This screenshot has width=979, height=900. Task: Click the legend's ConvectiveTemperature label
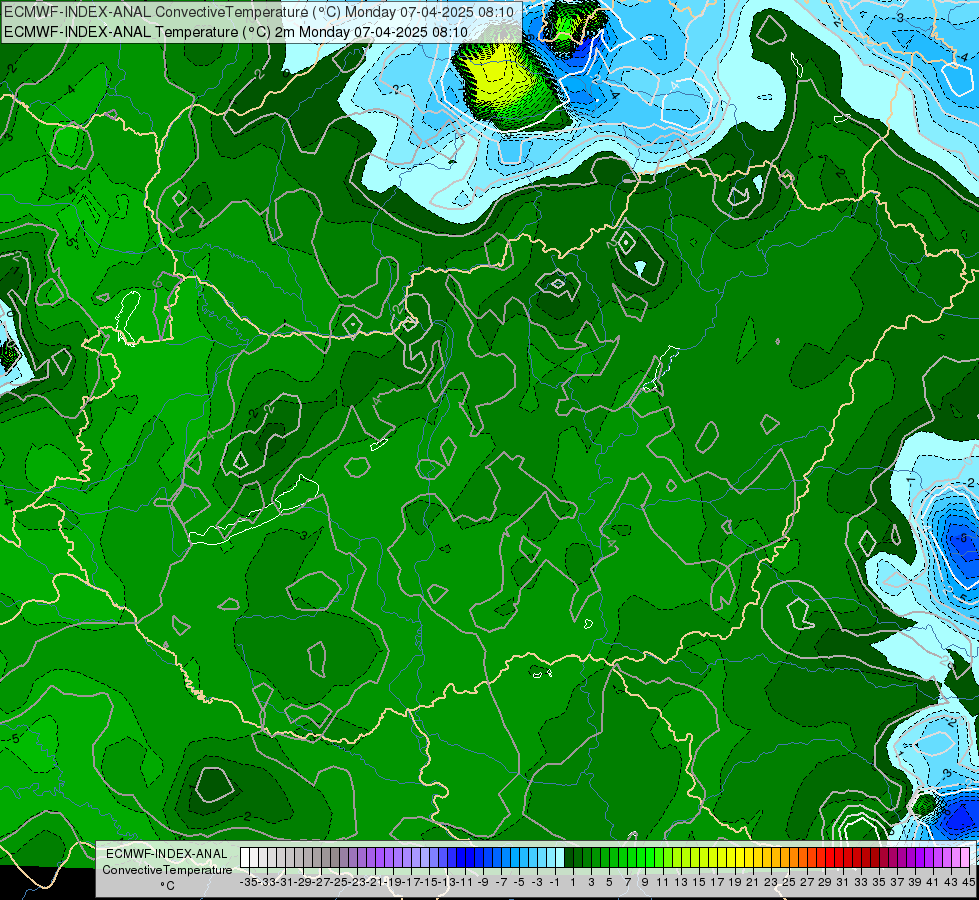[x=167, y=870]
